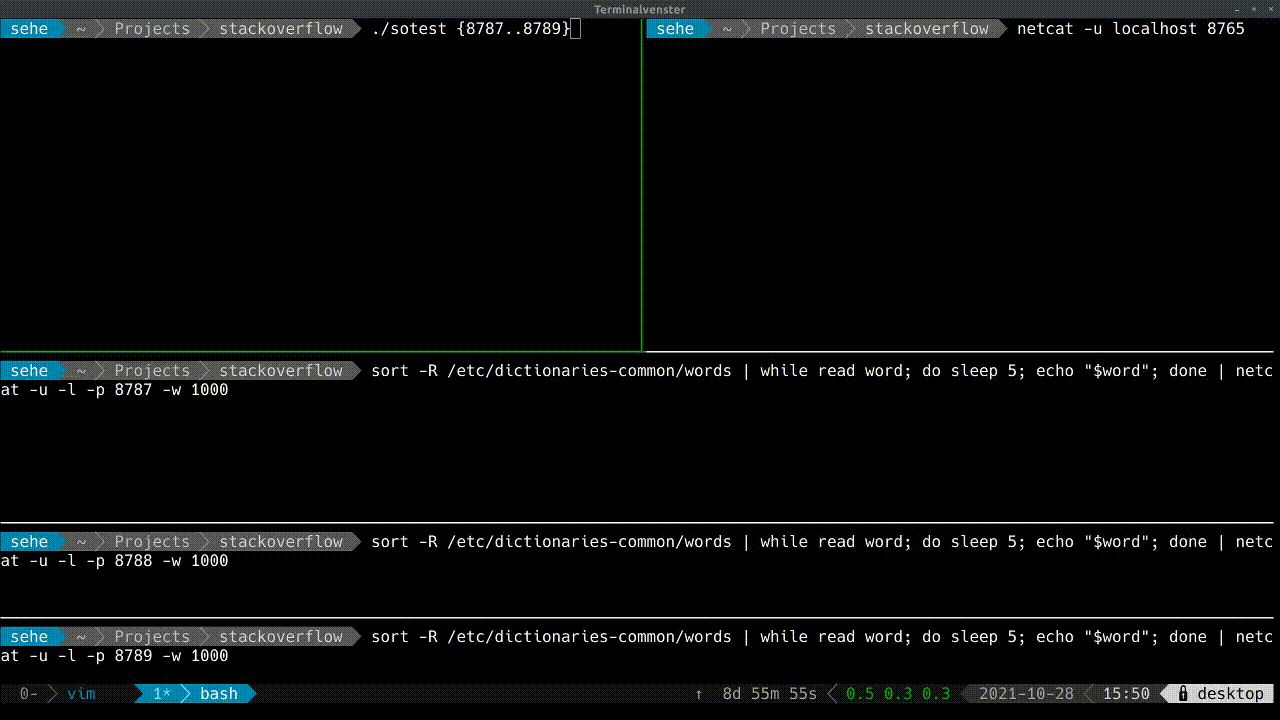Viewport: 1280px width, 720px height.
Task: Place cursor at the sotest command prompt end
Action: 576,28
